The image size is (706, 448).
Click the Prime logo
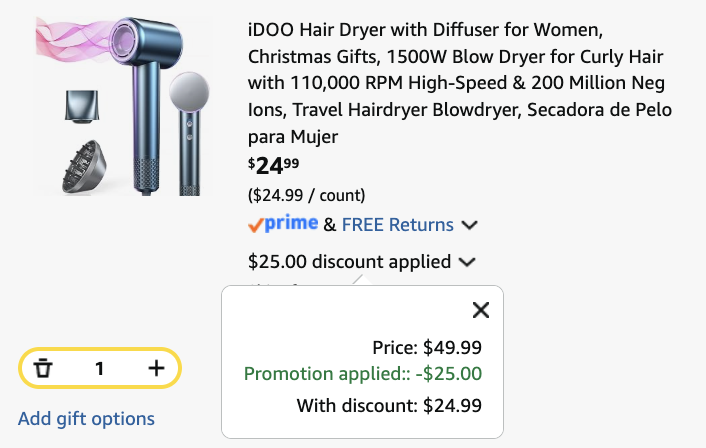[x=283, y=224]
